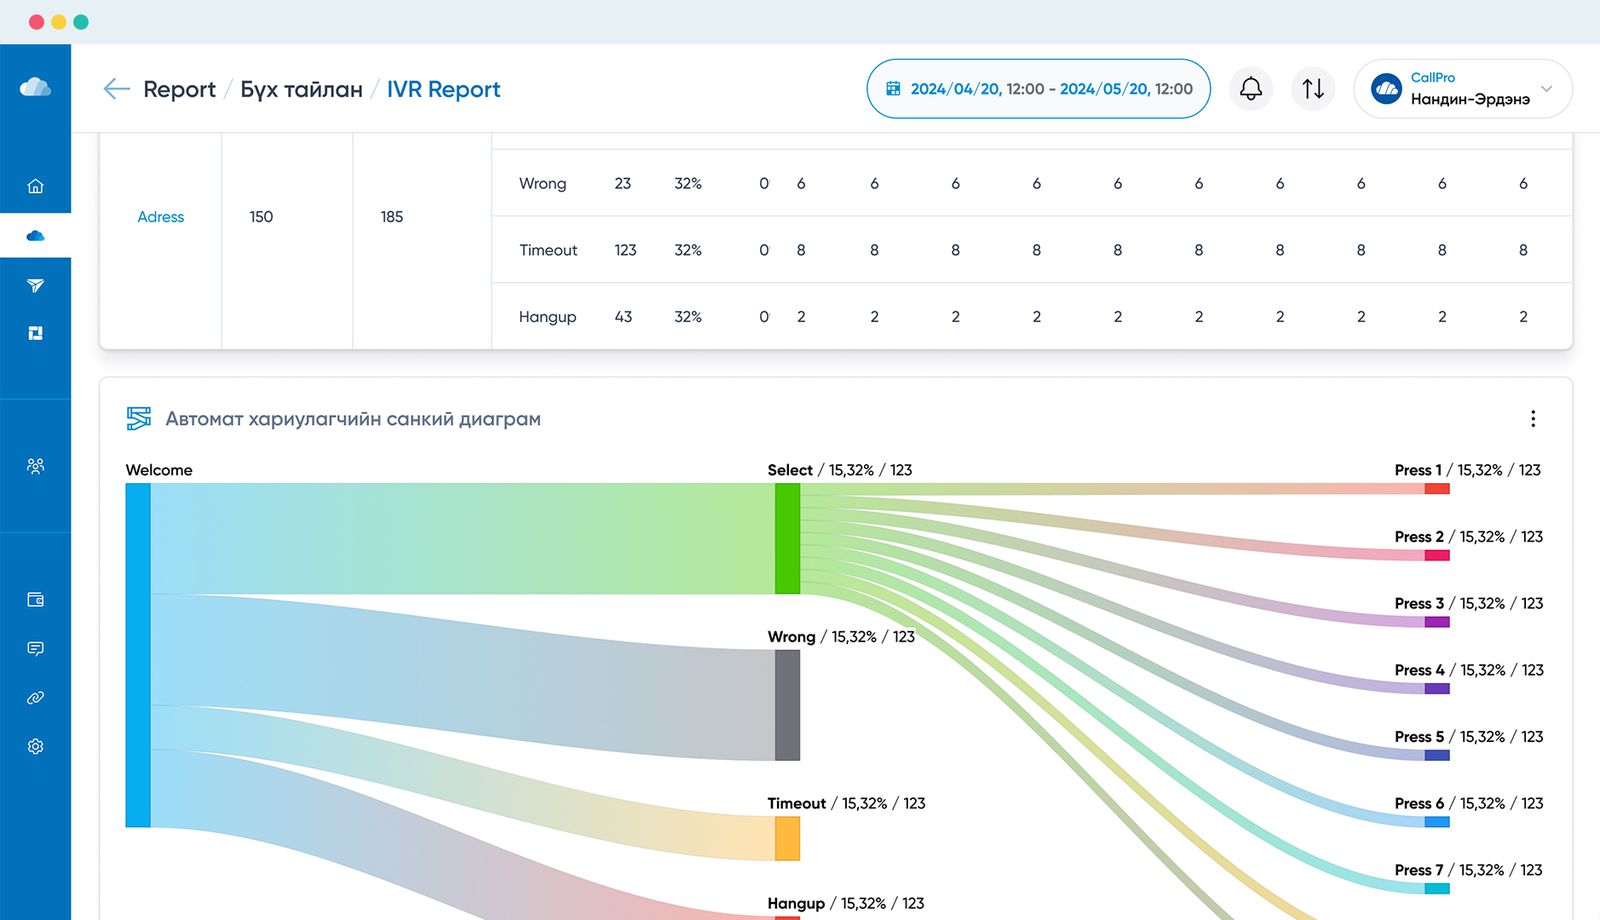Screen dimensions: 1600x920
Task: Click the IVR Report breadcrumb link
Action: click(443, 89)
